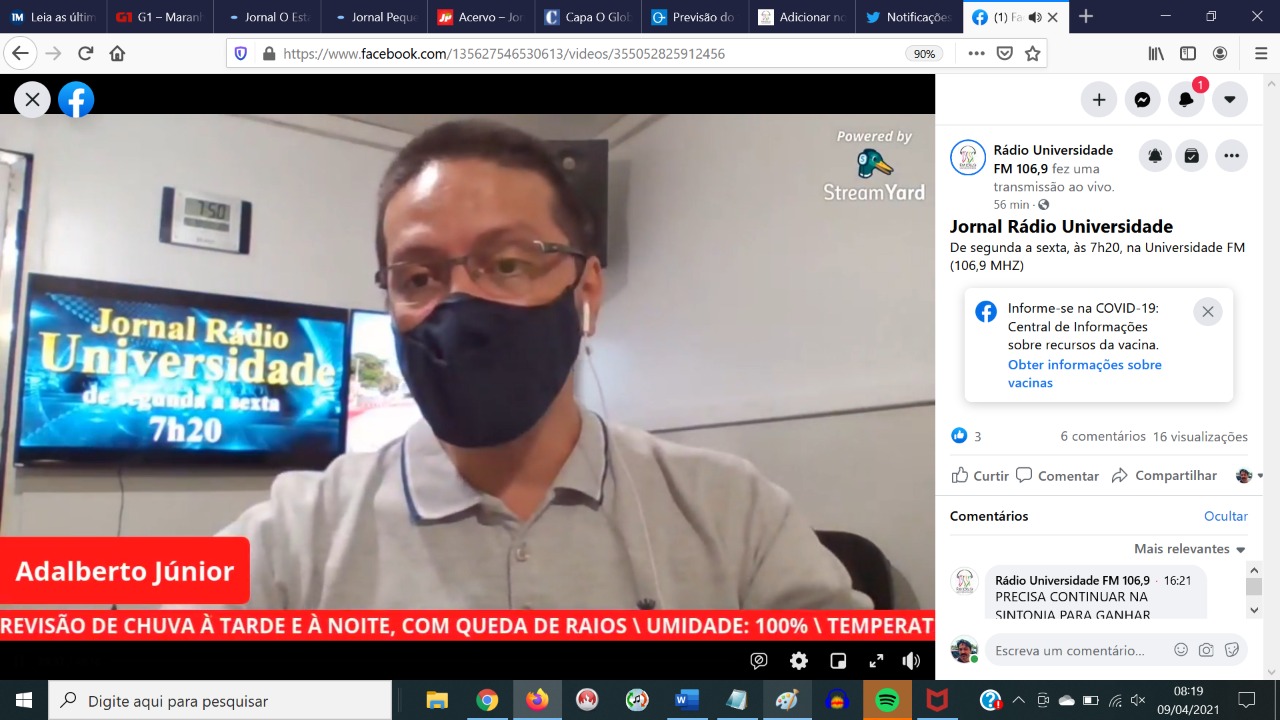Insert an emoji in the comment
Screen dimensions: 1280x720
click(1181, 650)
